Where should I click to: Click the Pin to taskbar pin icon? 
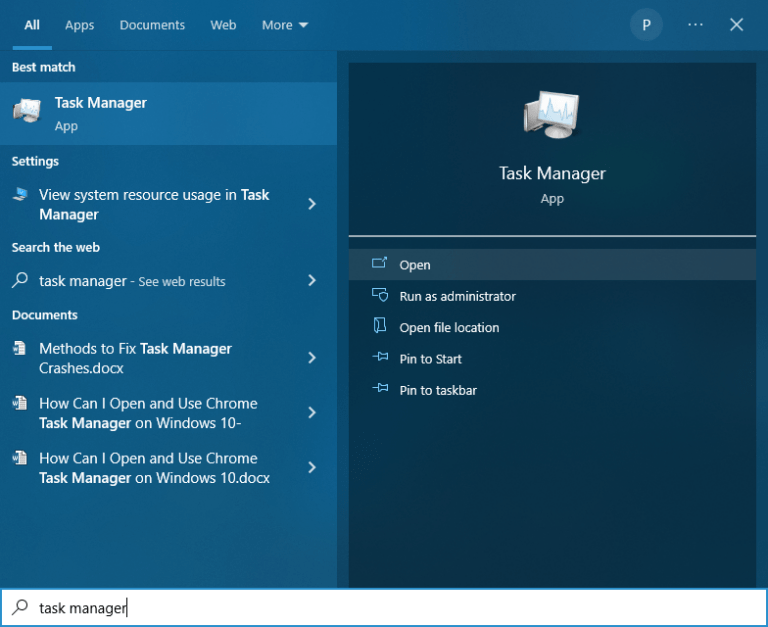pos(380,388)
